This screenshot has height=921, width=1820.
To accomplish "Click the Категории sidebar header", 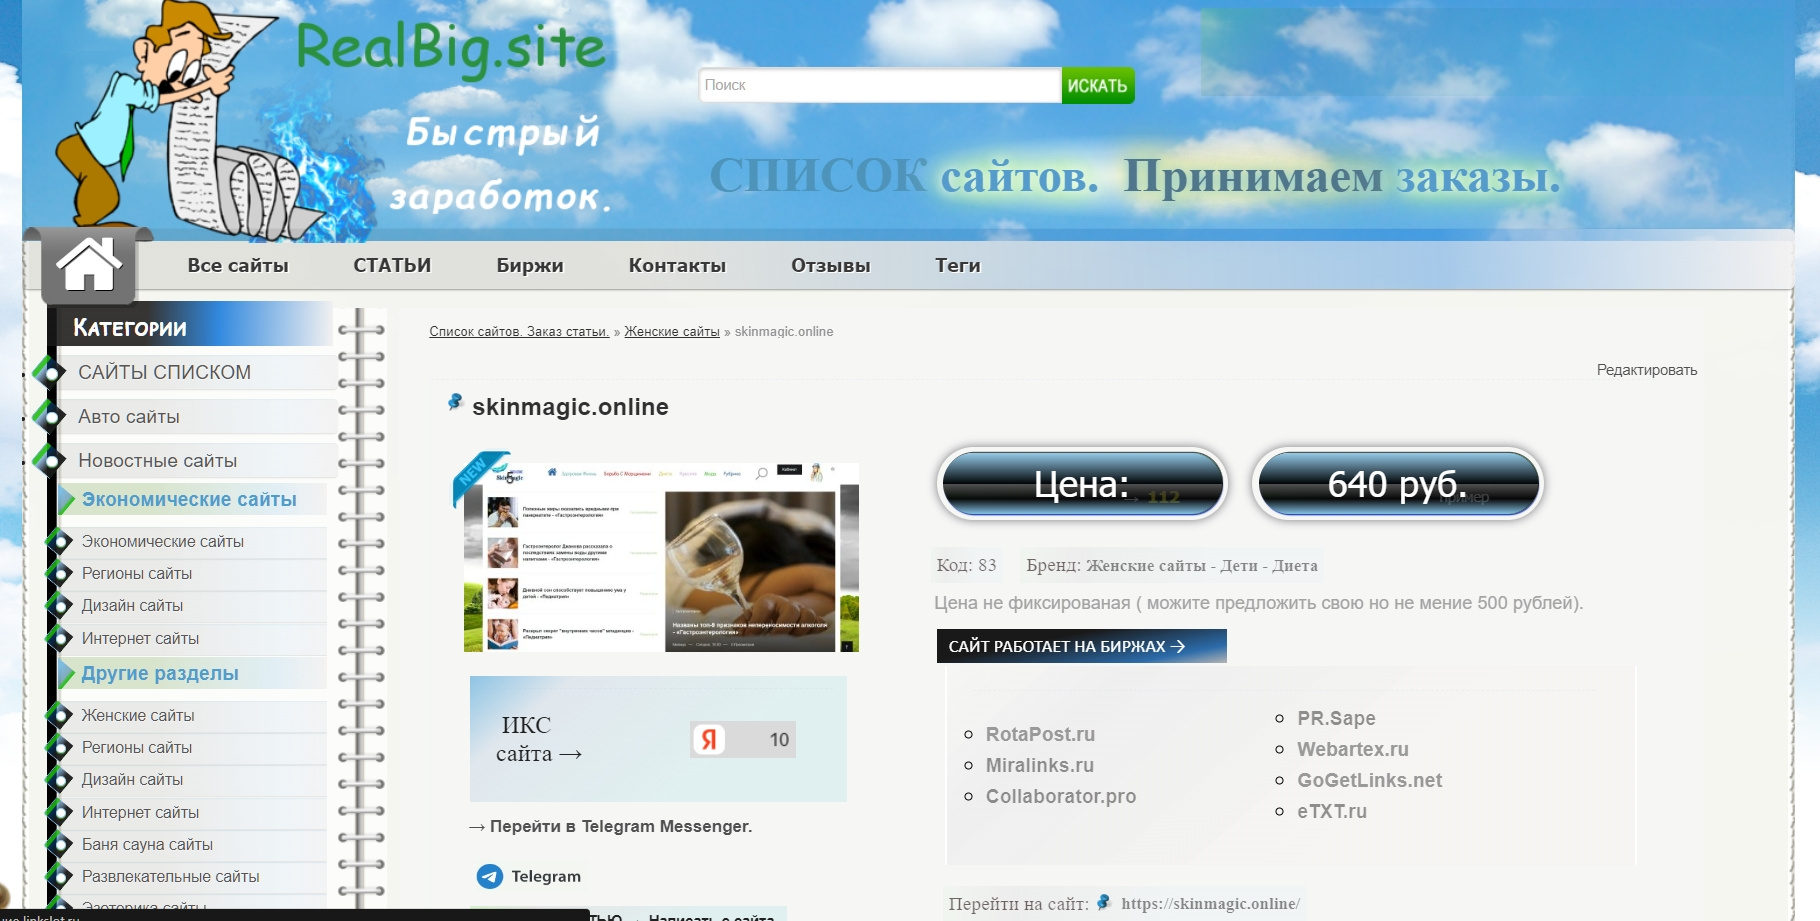I will click(130, 328).
